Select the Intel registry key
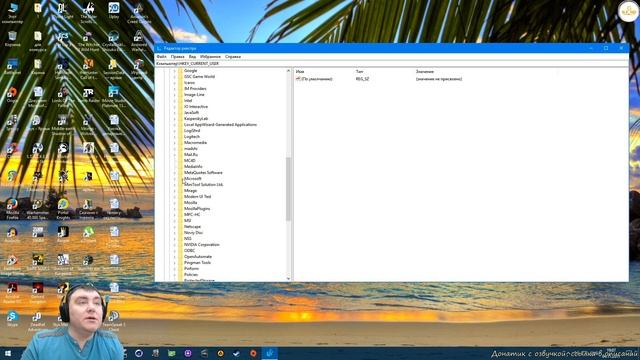The height and width of the screenshot is (360, 640). click(x=188, y=100)
